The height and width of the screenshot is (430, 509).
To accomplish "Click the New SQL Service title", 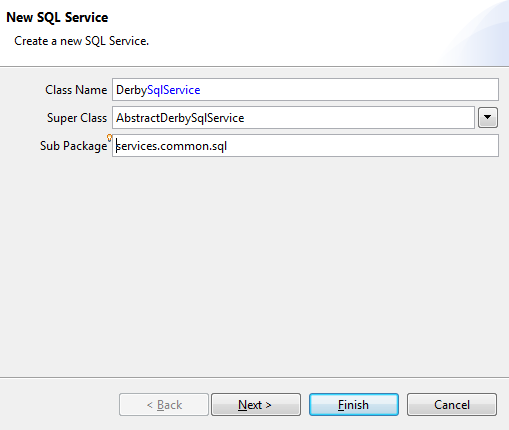I will (x=57, y=17).
